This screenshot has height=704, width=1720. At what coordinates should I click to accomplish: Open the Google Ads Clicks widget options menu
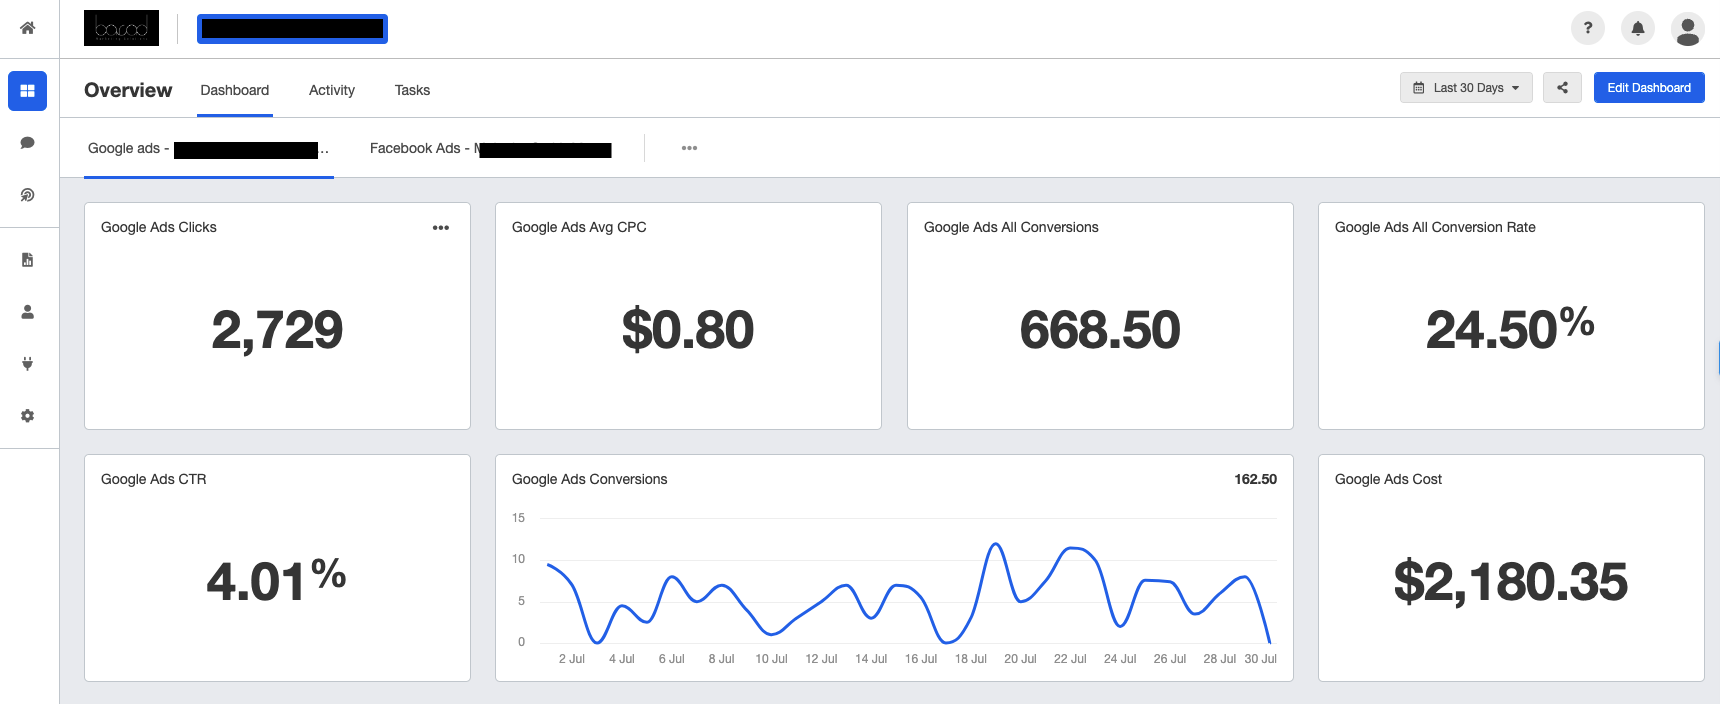click(441, 228)
